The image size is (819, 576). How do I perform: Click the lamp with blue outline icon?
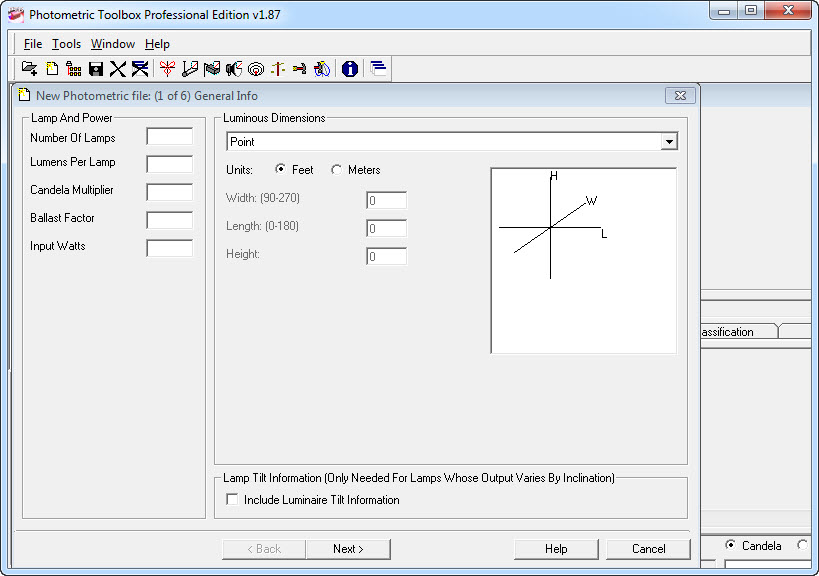pos(322,68)
